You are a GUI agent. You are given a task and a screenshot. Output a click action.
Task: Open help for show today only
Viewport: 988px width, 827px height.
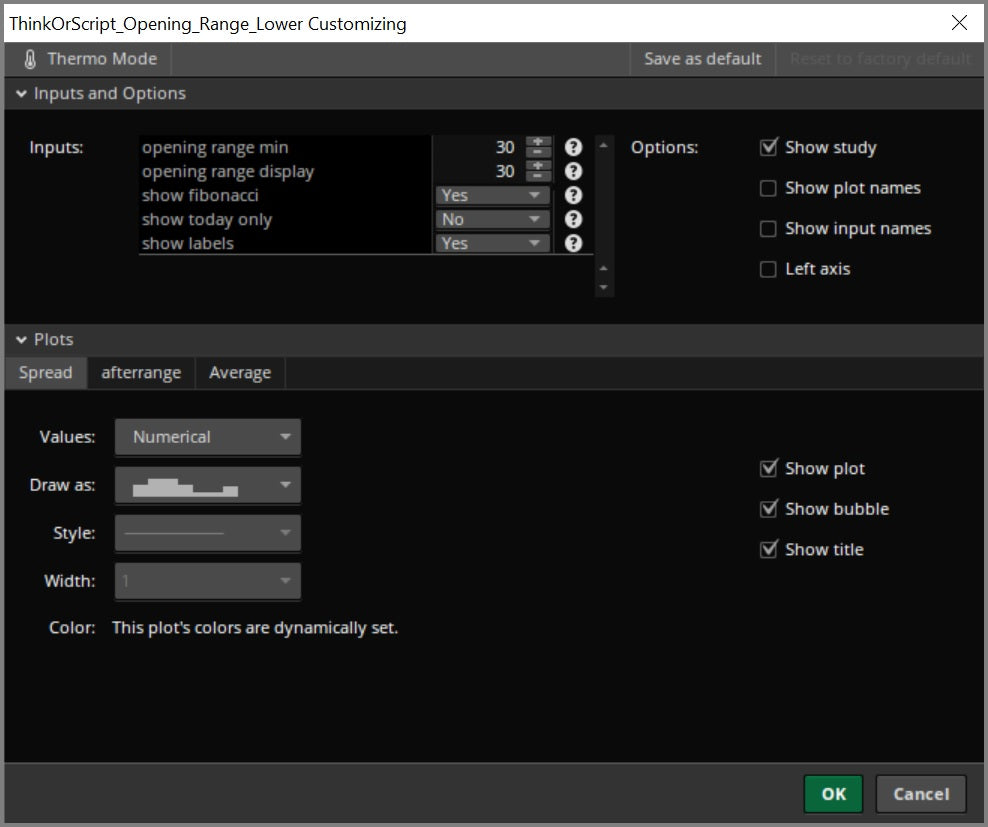573,219
